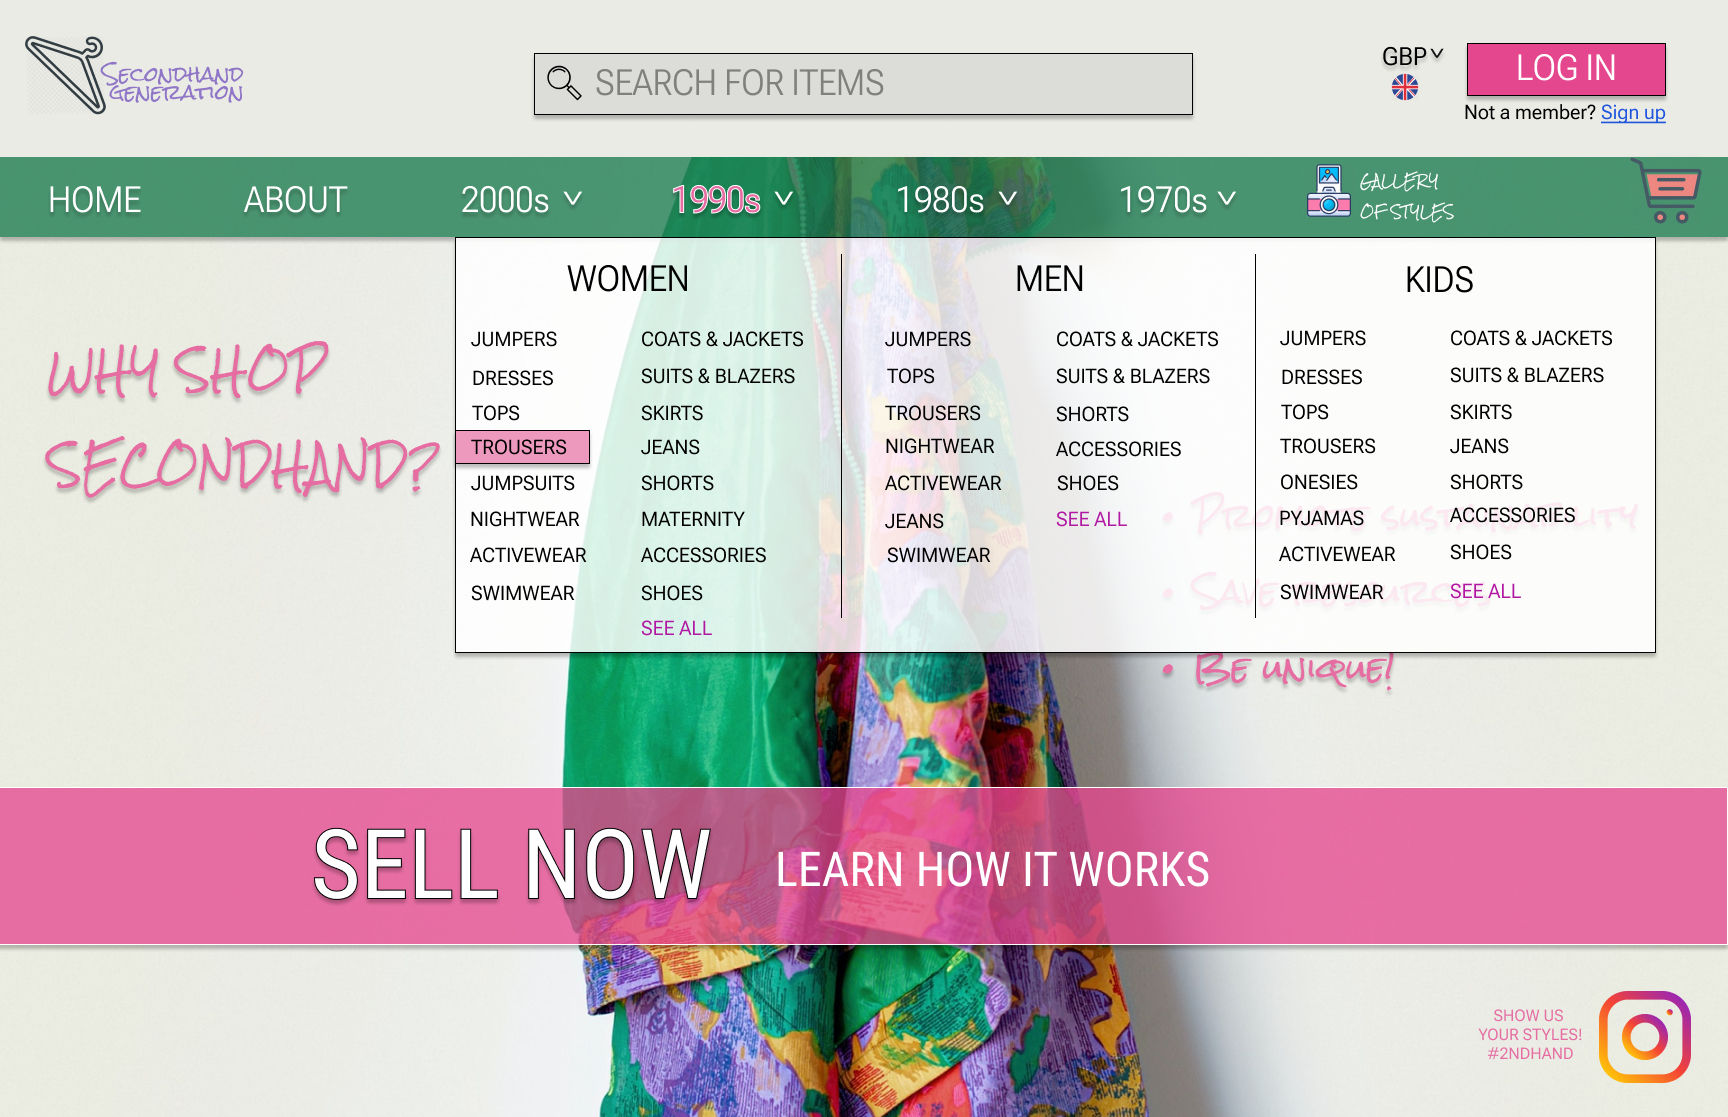Screen dimensions: 1728x1117
Task: Go to the HOME page
Action: (x=95, y=200)
